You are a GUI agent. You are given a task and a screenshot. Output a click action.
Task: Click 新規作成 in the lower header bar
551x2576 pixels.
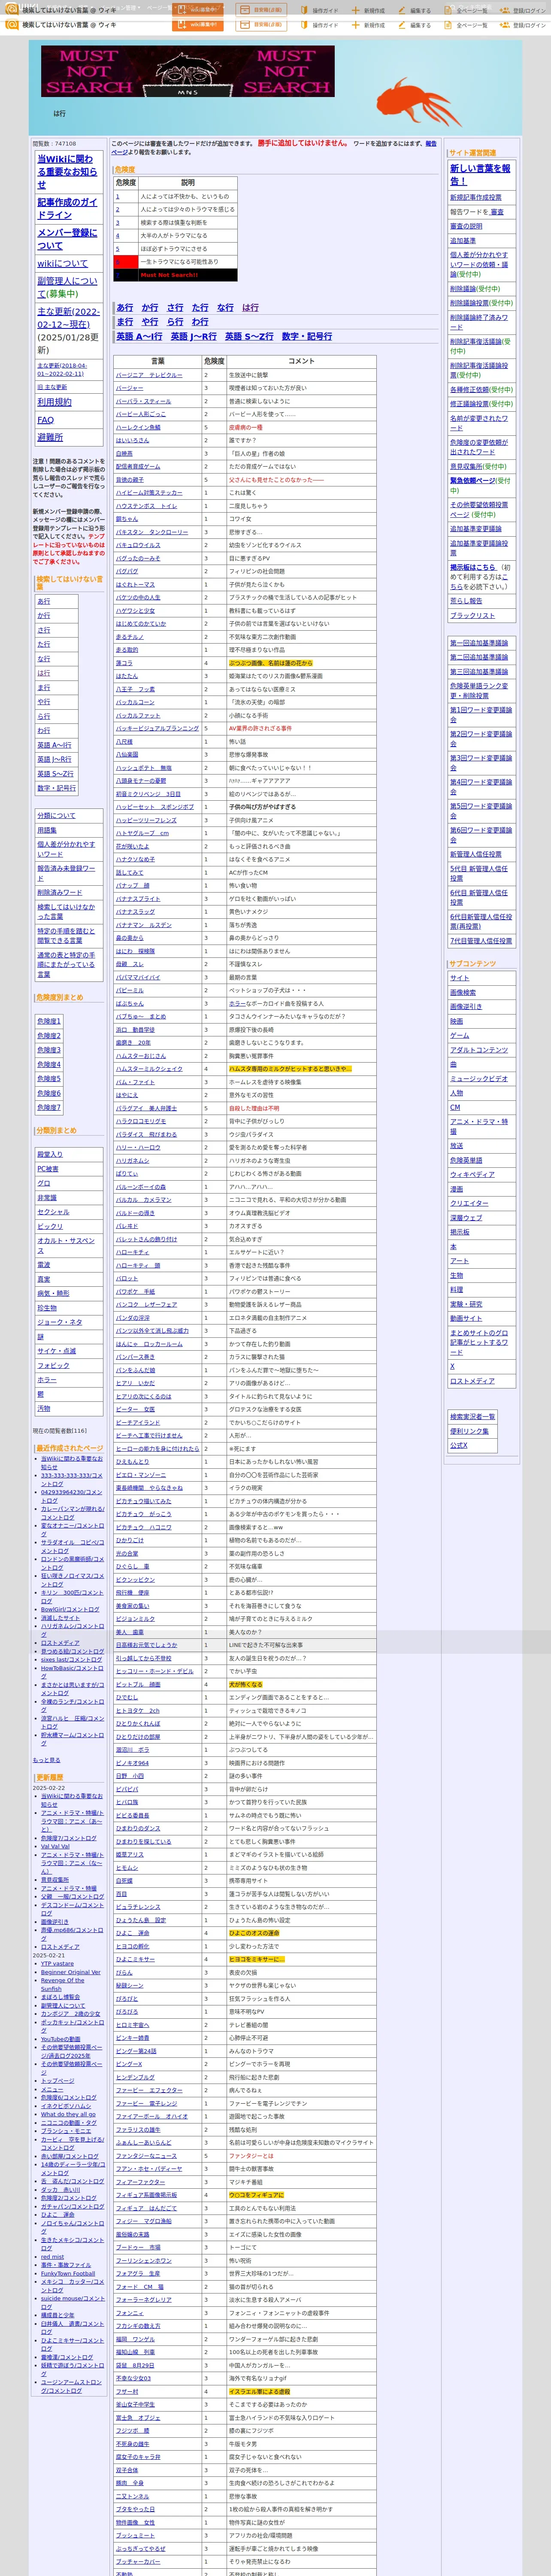point(370,25)
